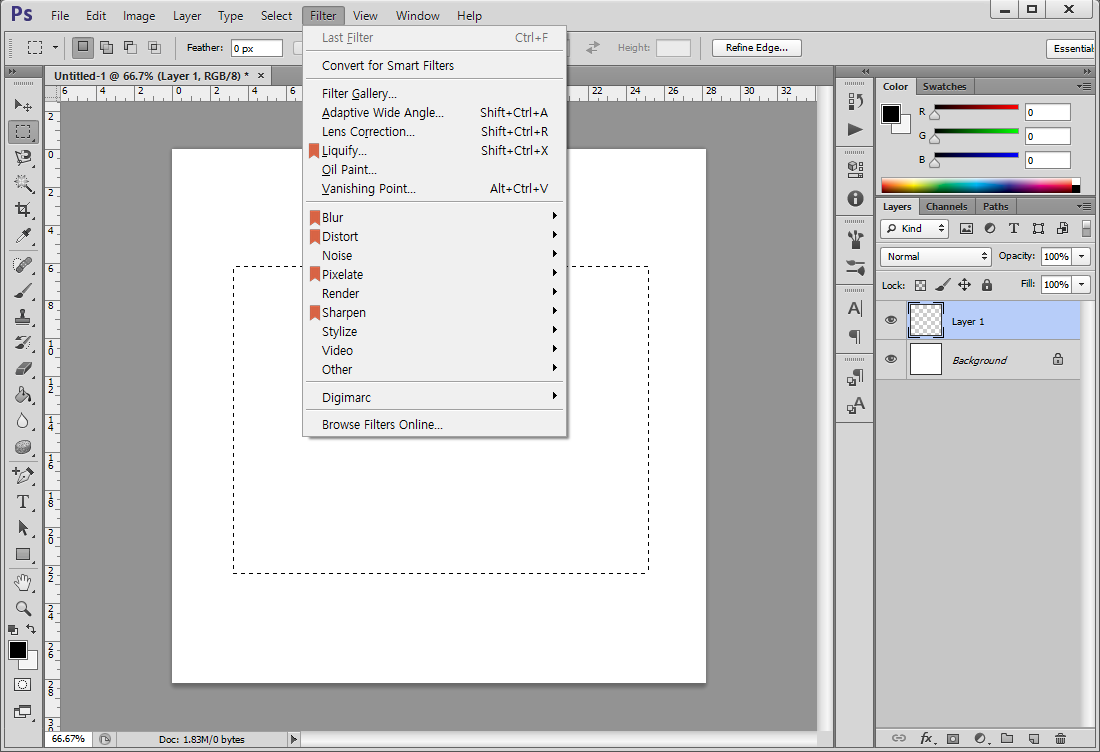The image size is (1100, 752).
Task: Open the Opacity slider dropdown arrow
Action: pos(1081,256)
